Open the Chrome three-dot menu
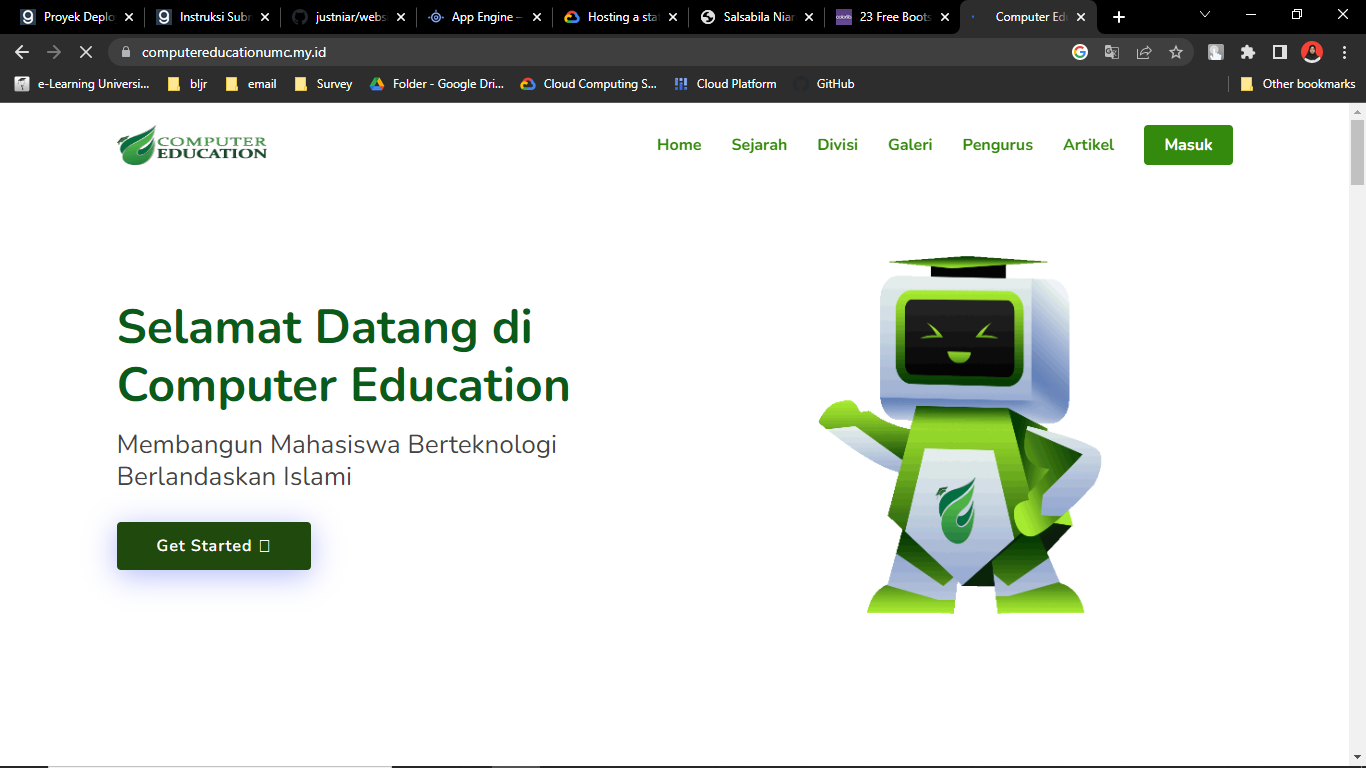 click(x=1343, y=52)
